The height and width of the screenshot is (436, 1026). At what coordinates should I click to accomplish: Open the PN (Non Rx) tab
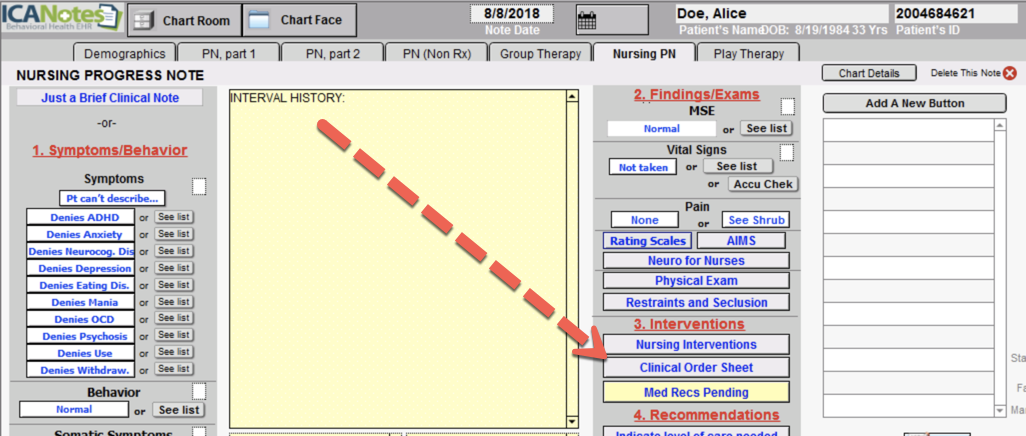tap(437, 54)
